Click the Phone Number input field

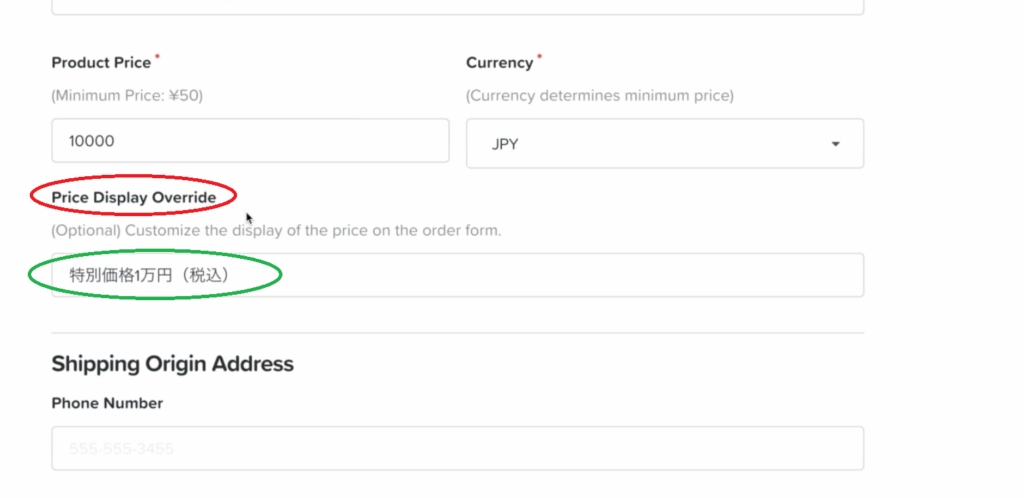[457, 449]
